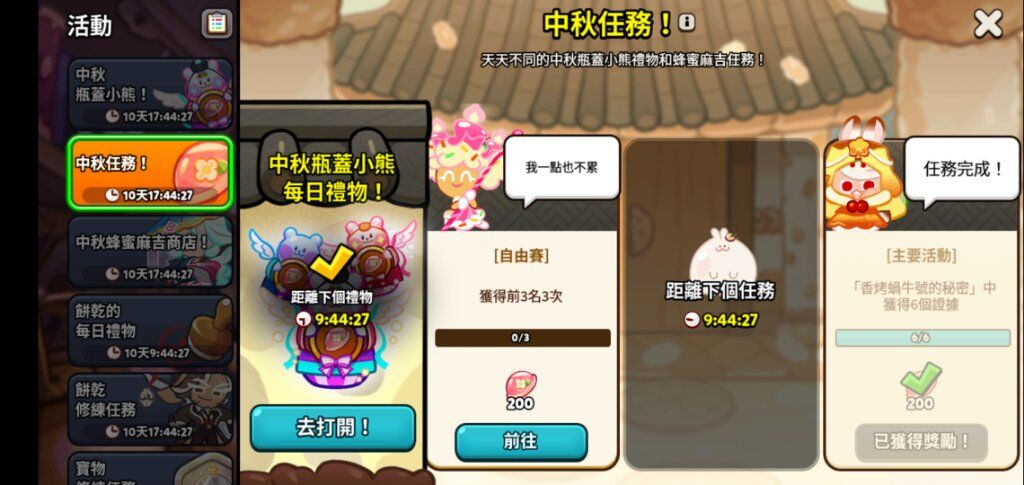Image resolution: width=1024 pixels, height=485 pixels.
Task: Open the partially visible 寶物 tab
Action: point(150,469)
